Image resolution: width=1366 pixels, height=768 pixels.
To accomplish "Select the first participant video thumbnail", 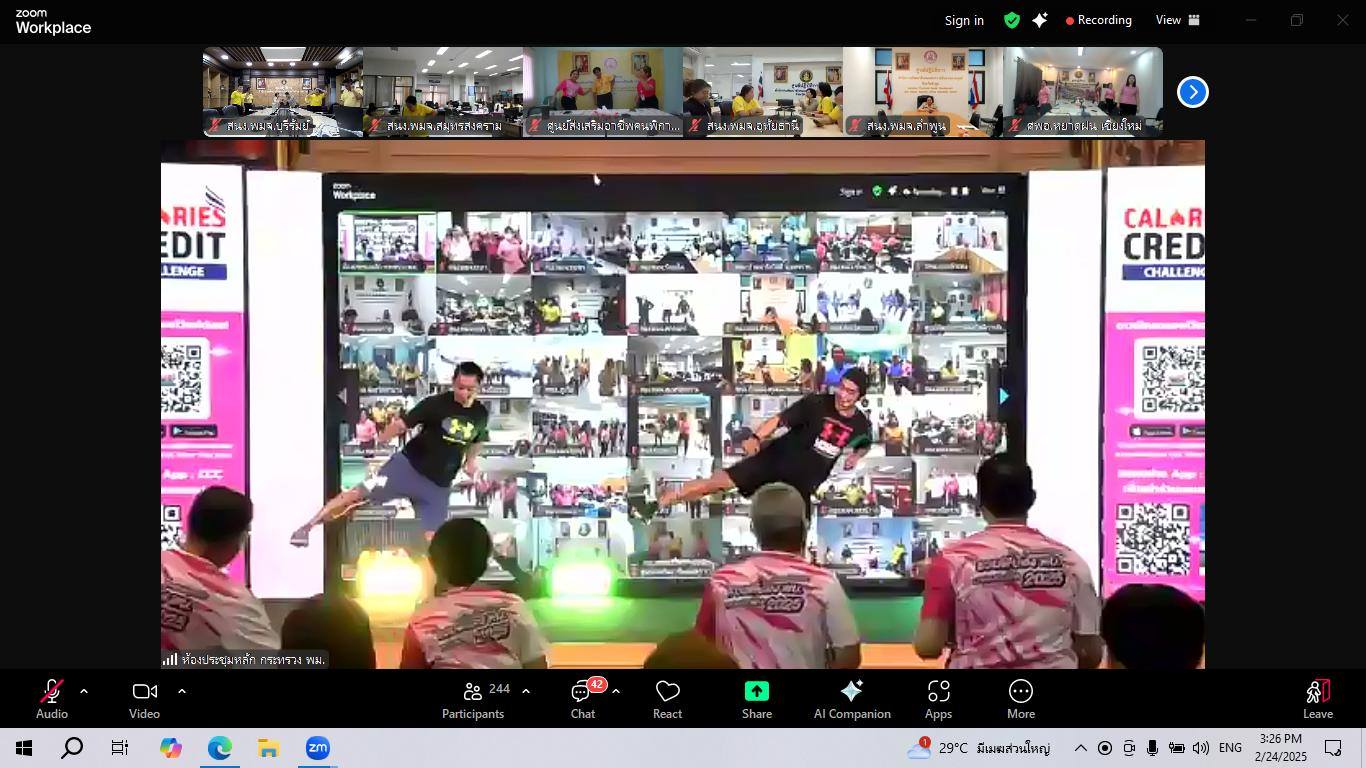I will click(x=282, y=91).
